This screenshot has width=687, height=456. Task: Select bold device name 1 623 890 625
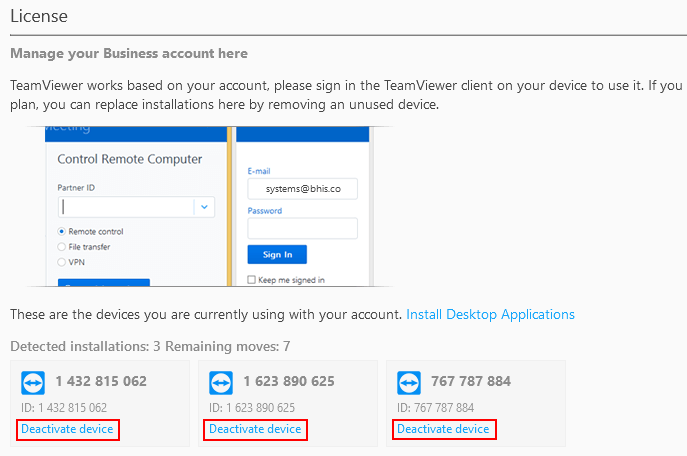click(x=289, y=382)
